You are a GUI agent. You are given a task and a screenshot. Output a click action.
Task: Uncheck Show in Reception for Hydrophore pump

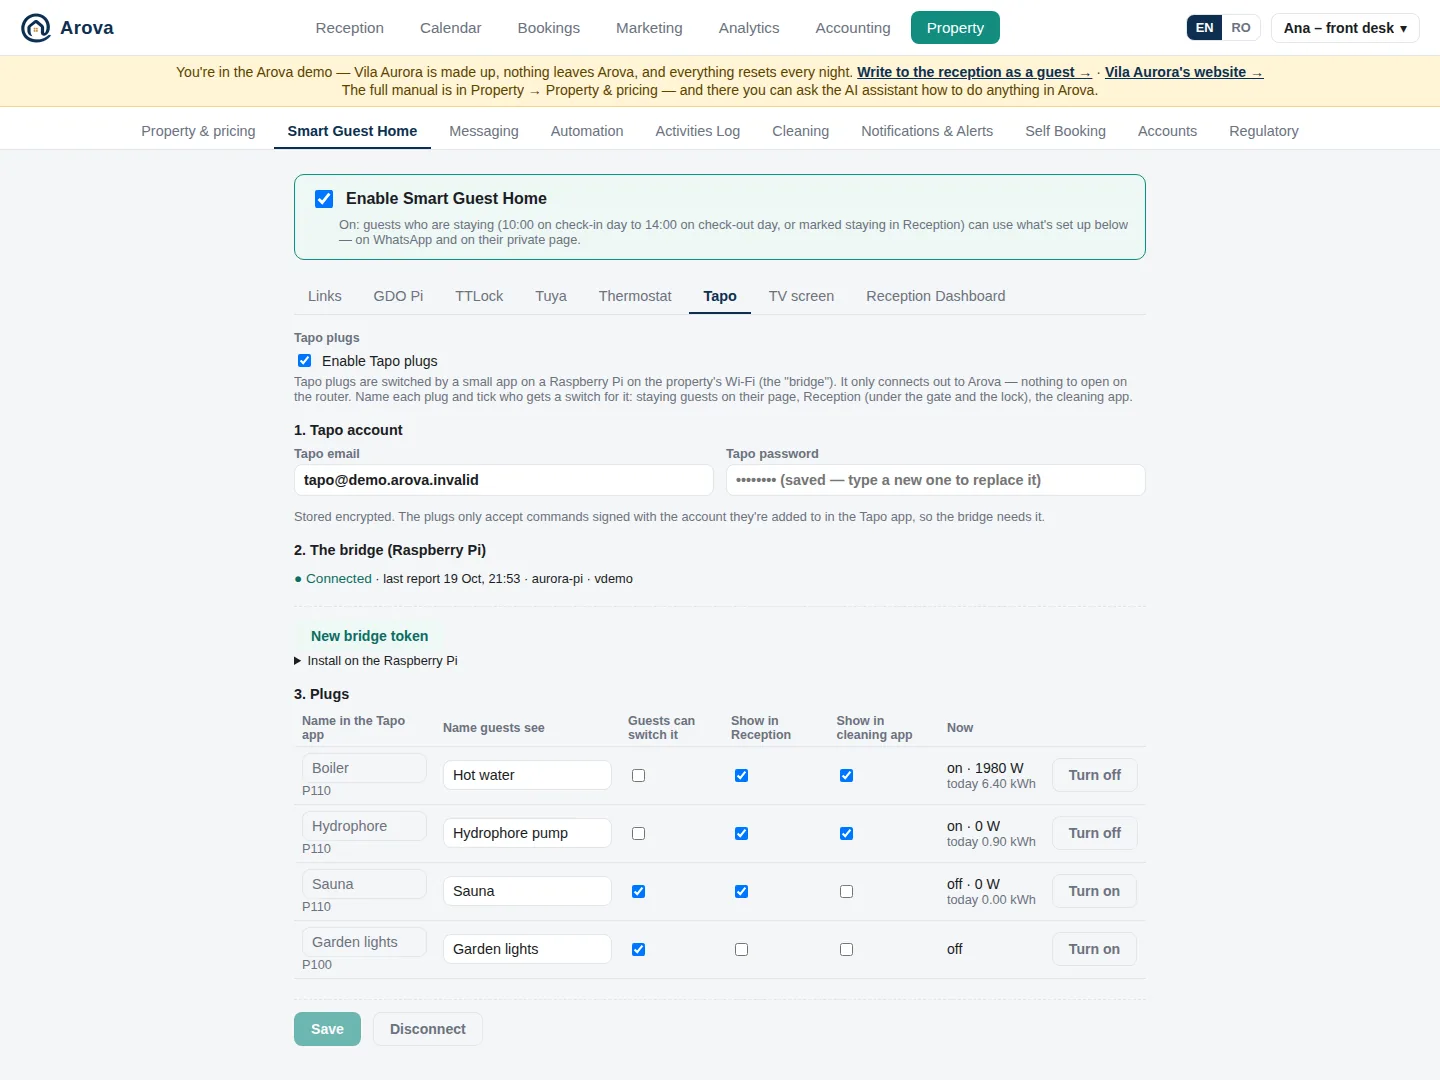pyautogui.click(x=741, y=833)
